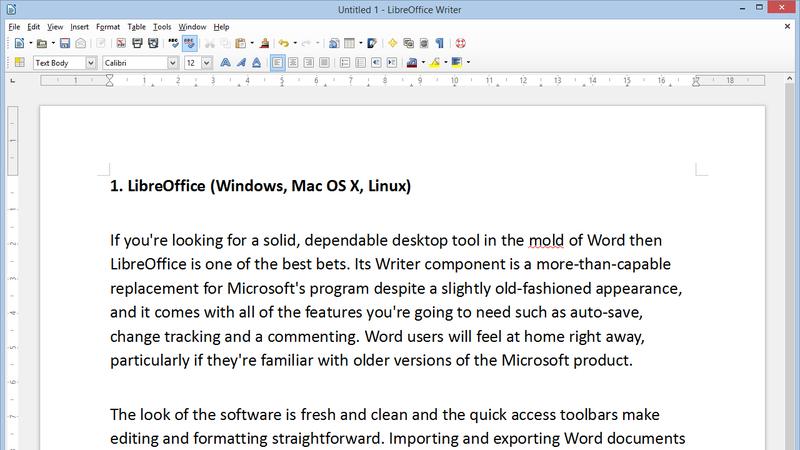Open the Tools menu
This screenshot has width=800, height=450.
coord(162,27)
